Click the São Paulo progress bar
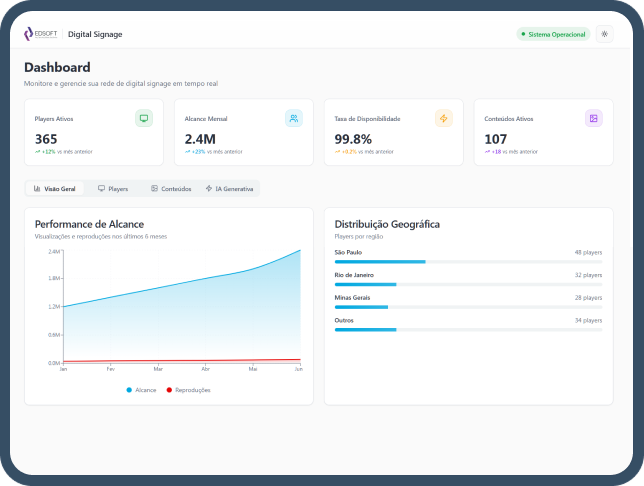644x486 pixels. [x=468, y=262]
